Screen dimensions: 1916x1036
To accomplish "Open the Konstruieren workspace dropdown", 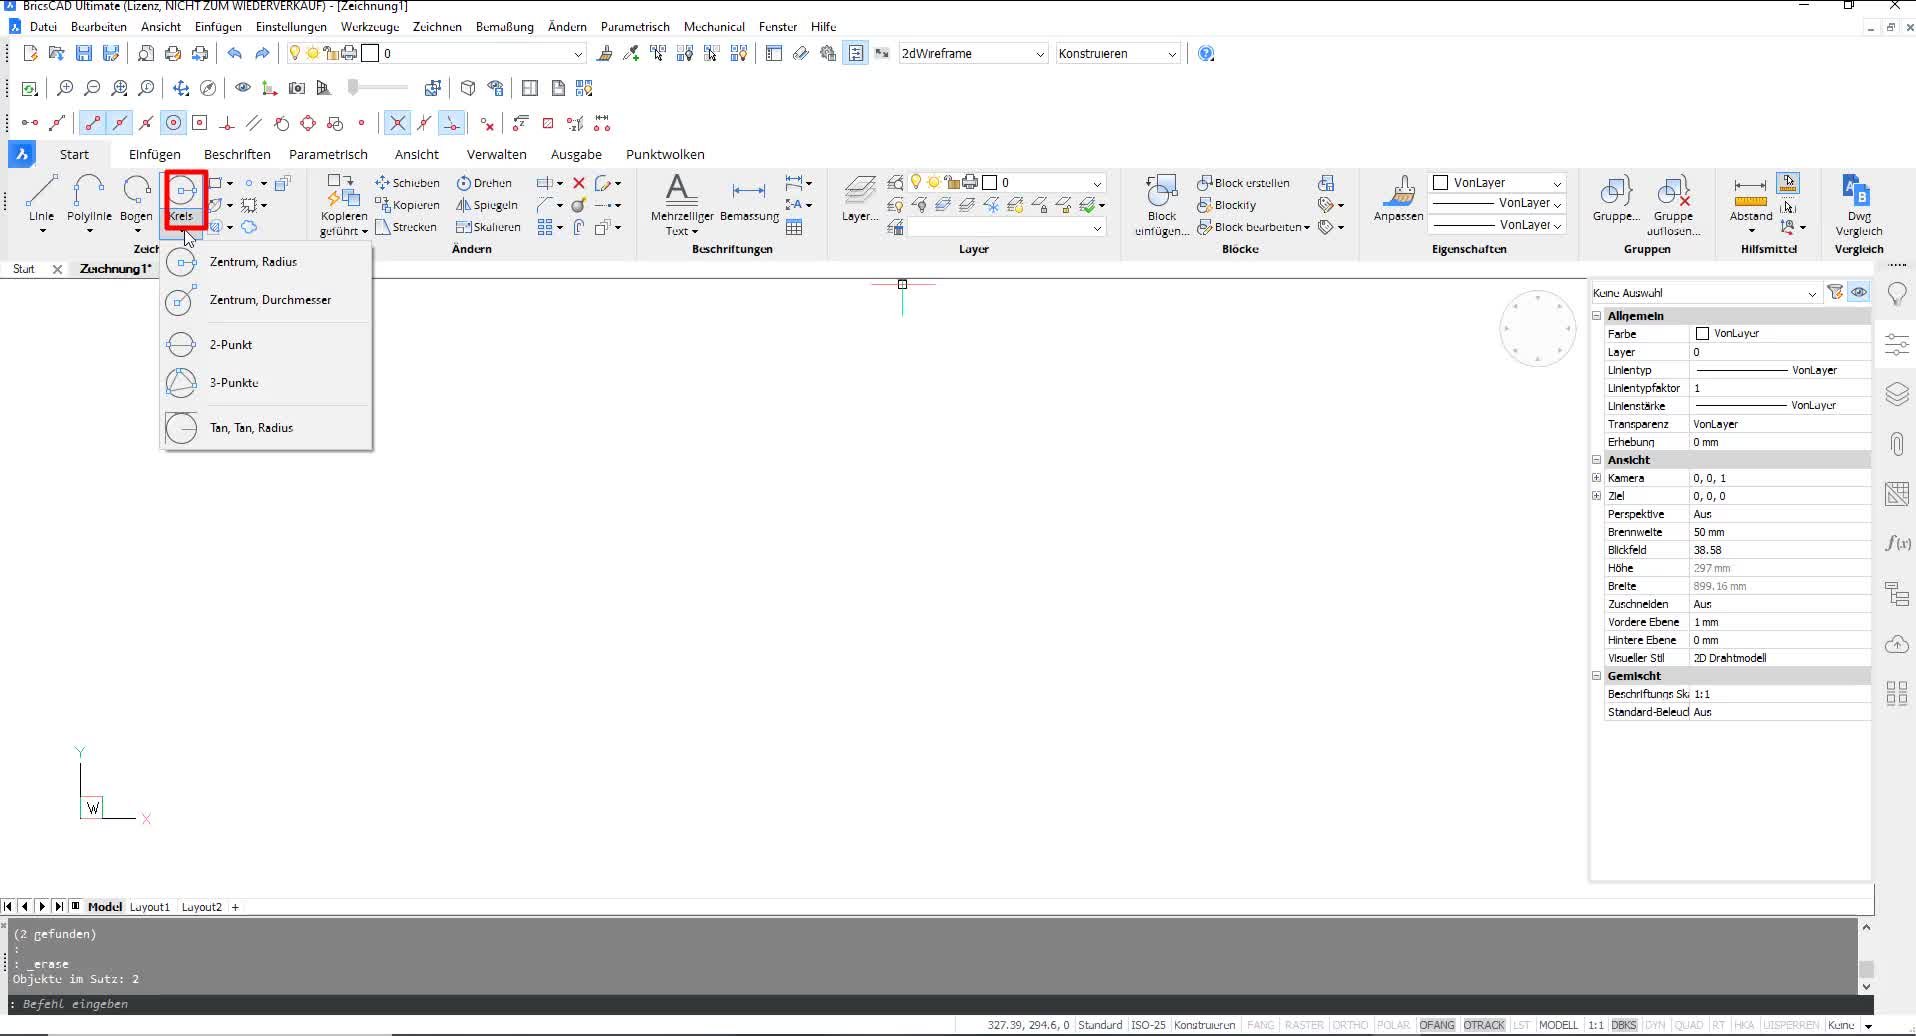I will [x=1117, y=54].
